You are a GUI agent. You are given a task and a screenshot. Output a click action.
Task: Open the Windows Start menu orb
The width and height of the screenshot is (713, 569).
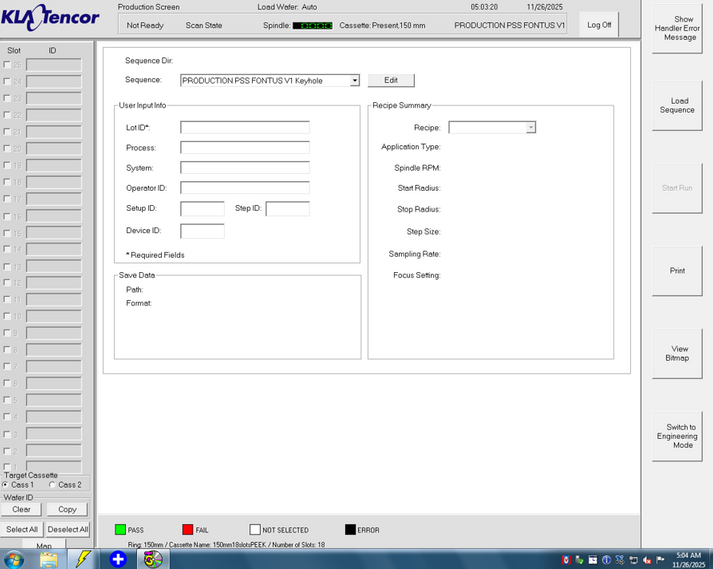point(14,559)
